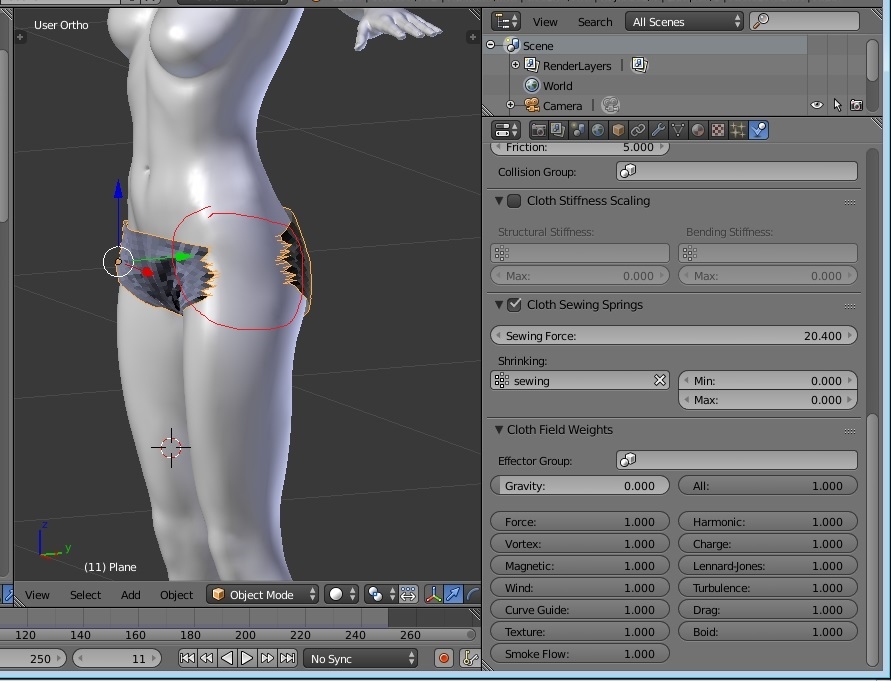Open the World properties tab (globe icon)

598,130
